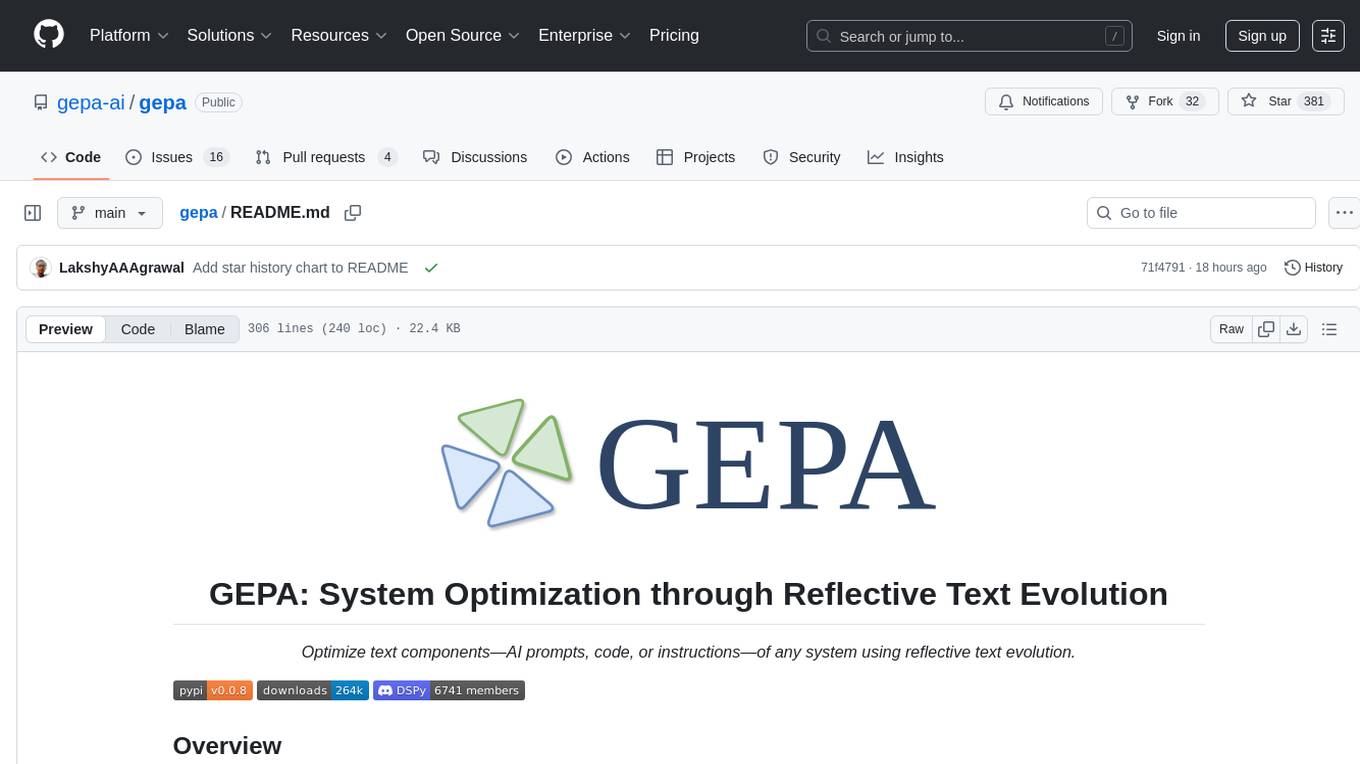This screenshot has height=764, width=1360.
Task: Open the DSPy Discord members badge
Action: [x=449, y=690]
